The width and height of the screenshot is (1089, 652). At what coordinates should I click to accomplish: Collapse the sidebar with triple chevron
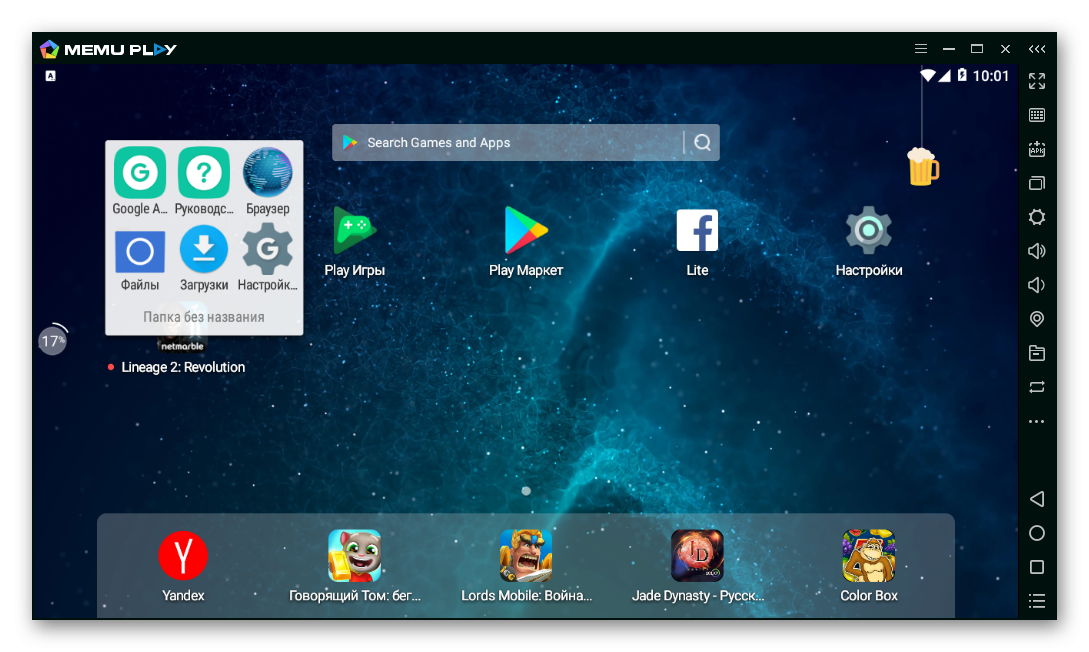tap(1037, 49)
